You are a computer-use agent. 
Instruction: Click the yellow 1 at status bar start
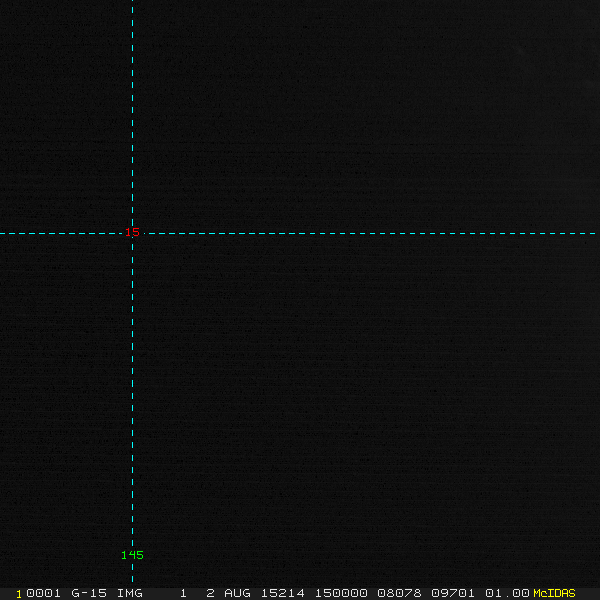tap(19, 593)
